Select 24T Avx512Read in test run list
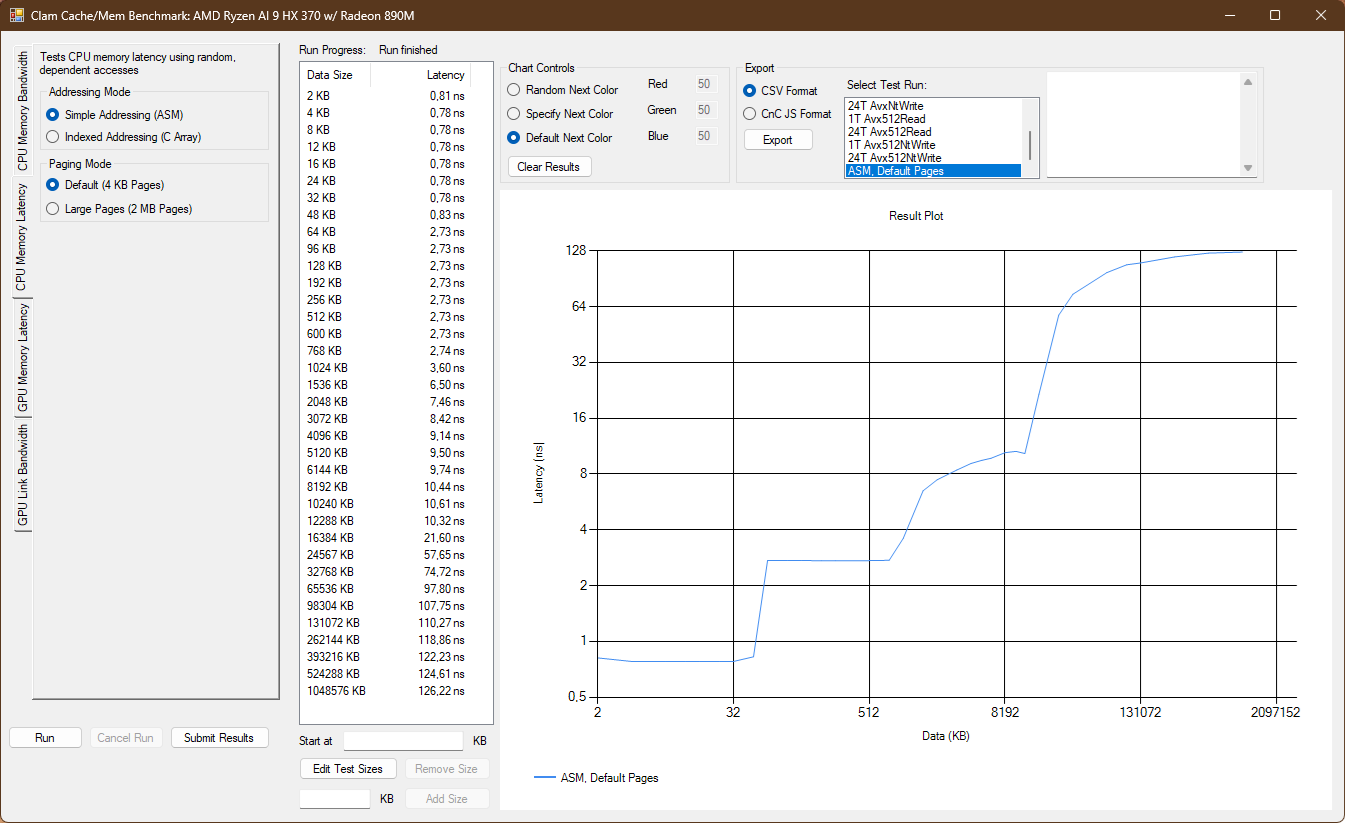 [x=889, y=132]
